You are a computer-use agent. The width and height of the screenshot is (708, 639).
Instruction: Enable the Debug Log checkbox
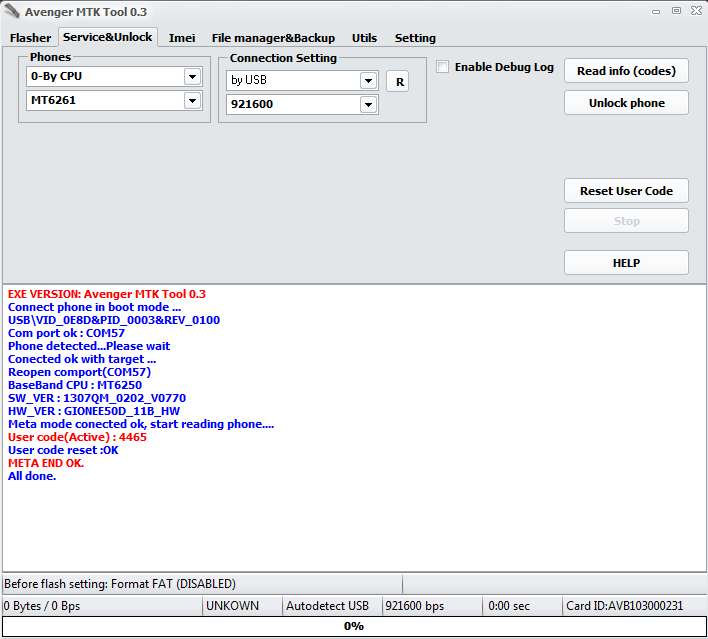(x=442, y=67)
